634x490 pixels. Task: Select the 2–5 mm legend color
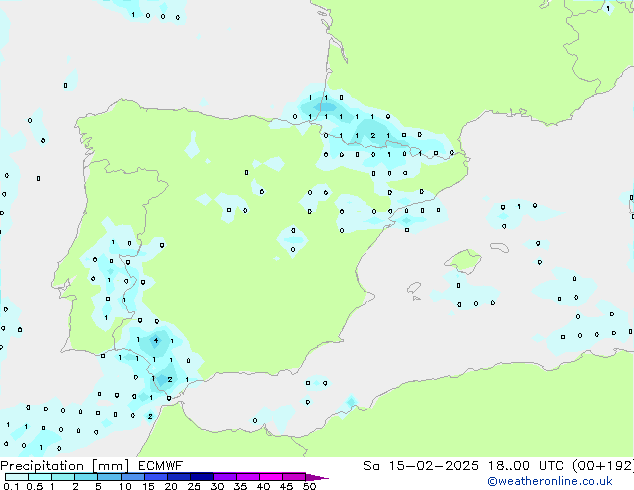(x=86, y=477)
